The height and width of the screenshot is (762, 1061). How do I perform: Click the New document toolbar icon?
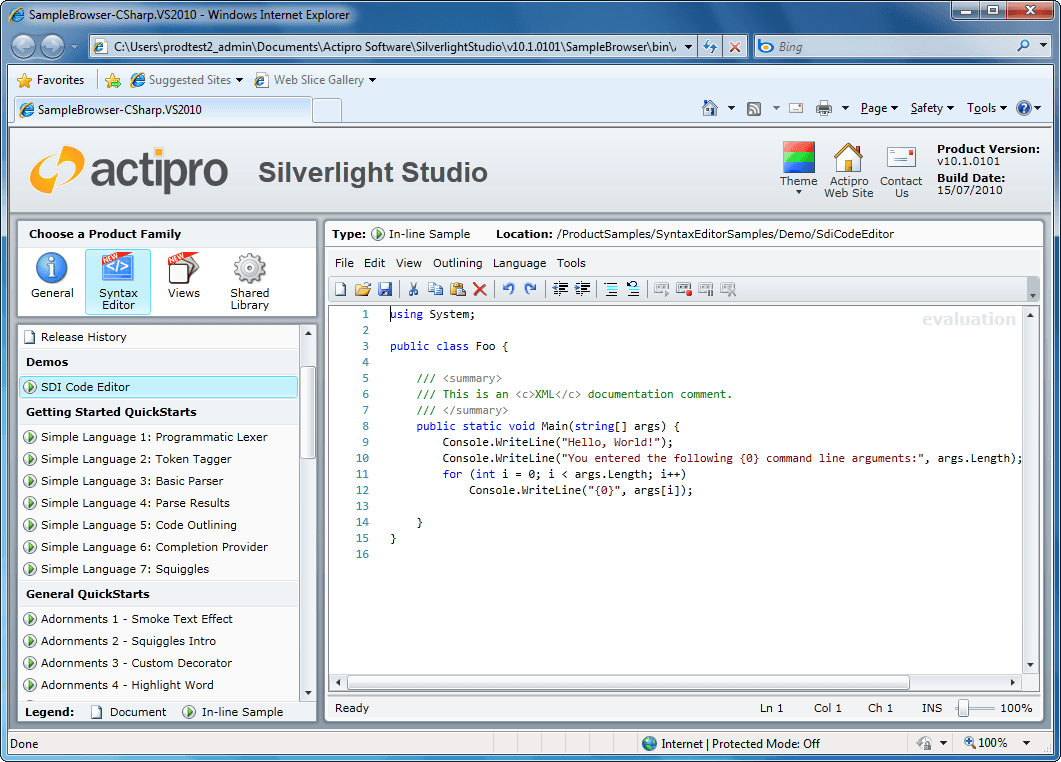(x=340, y=290)
